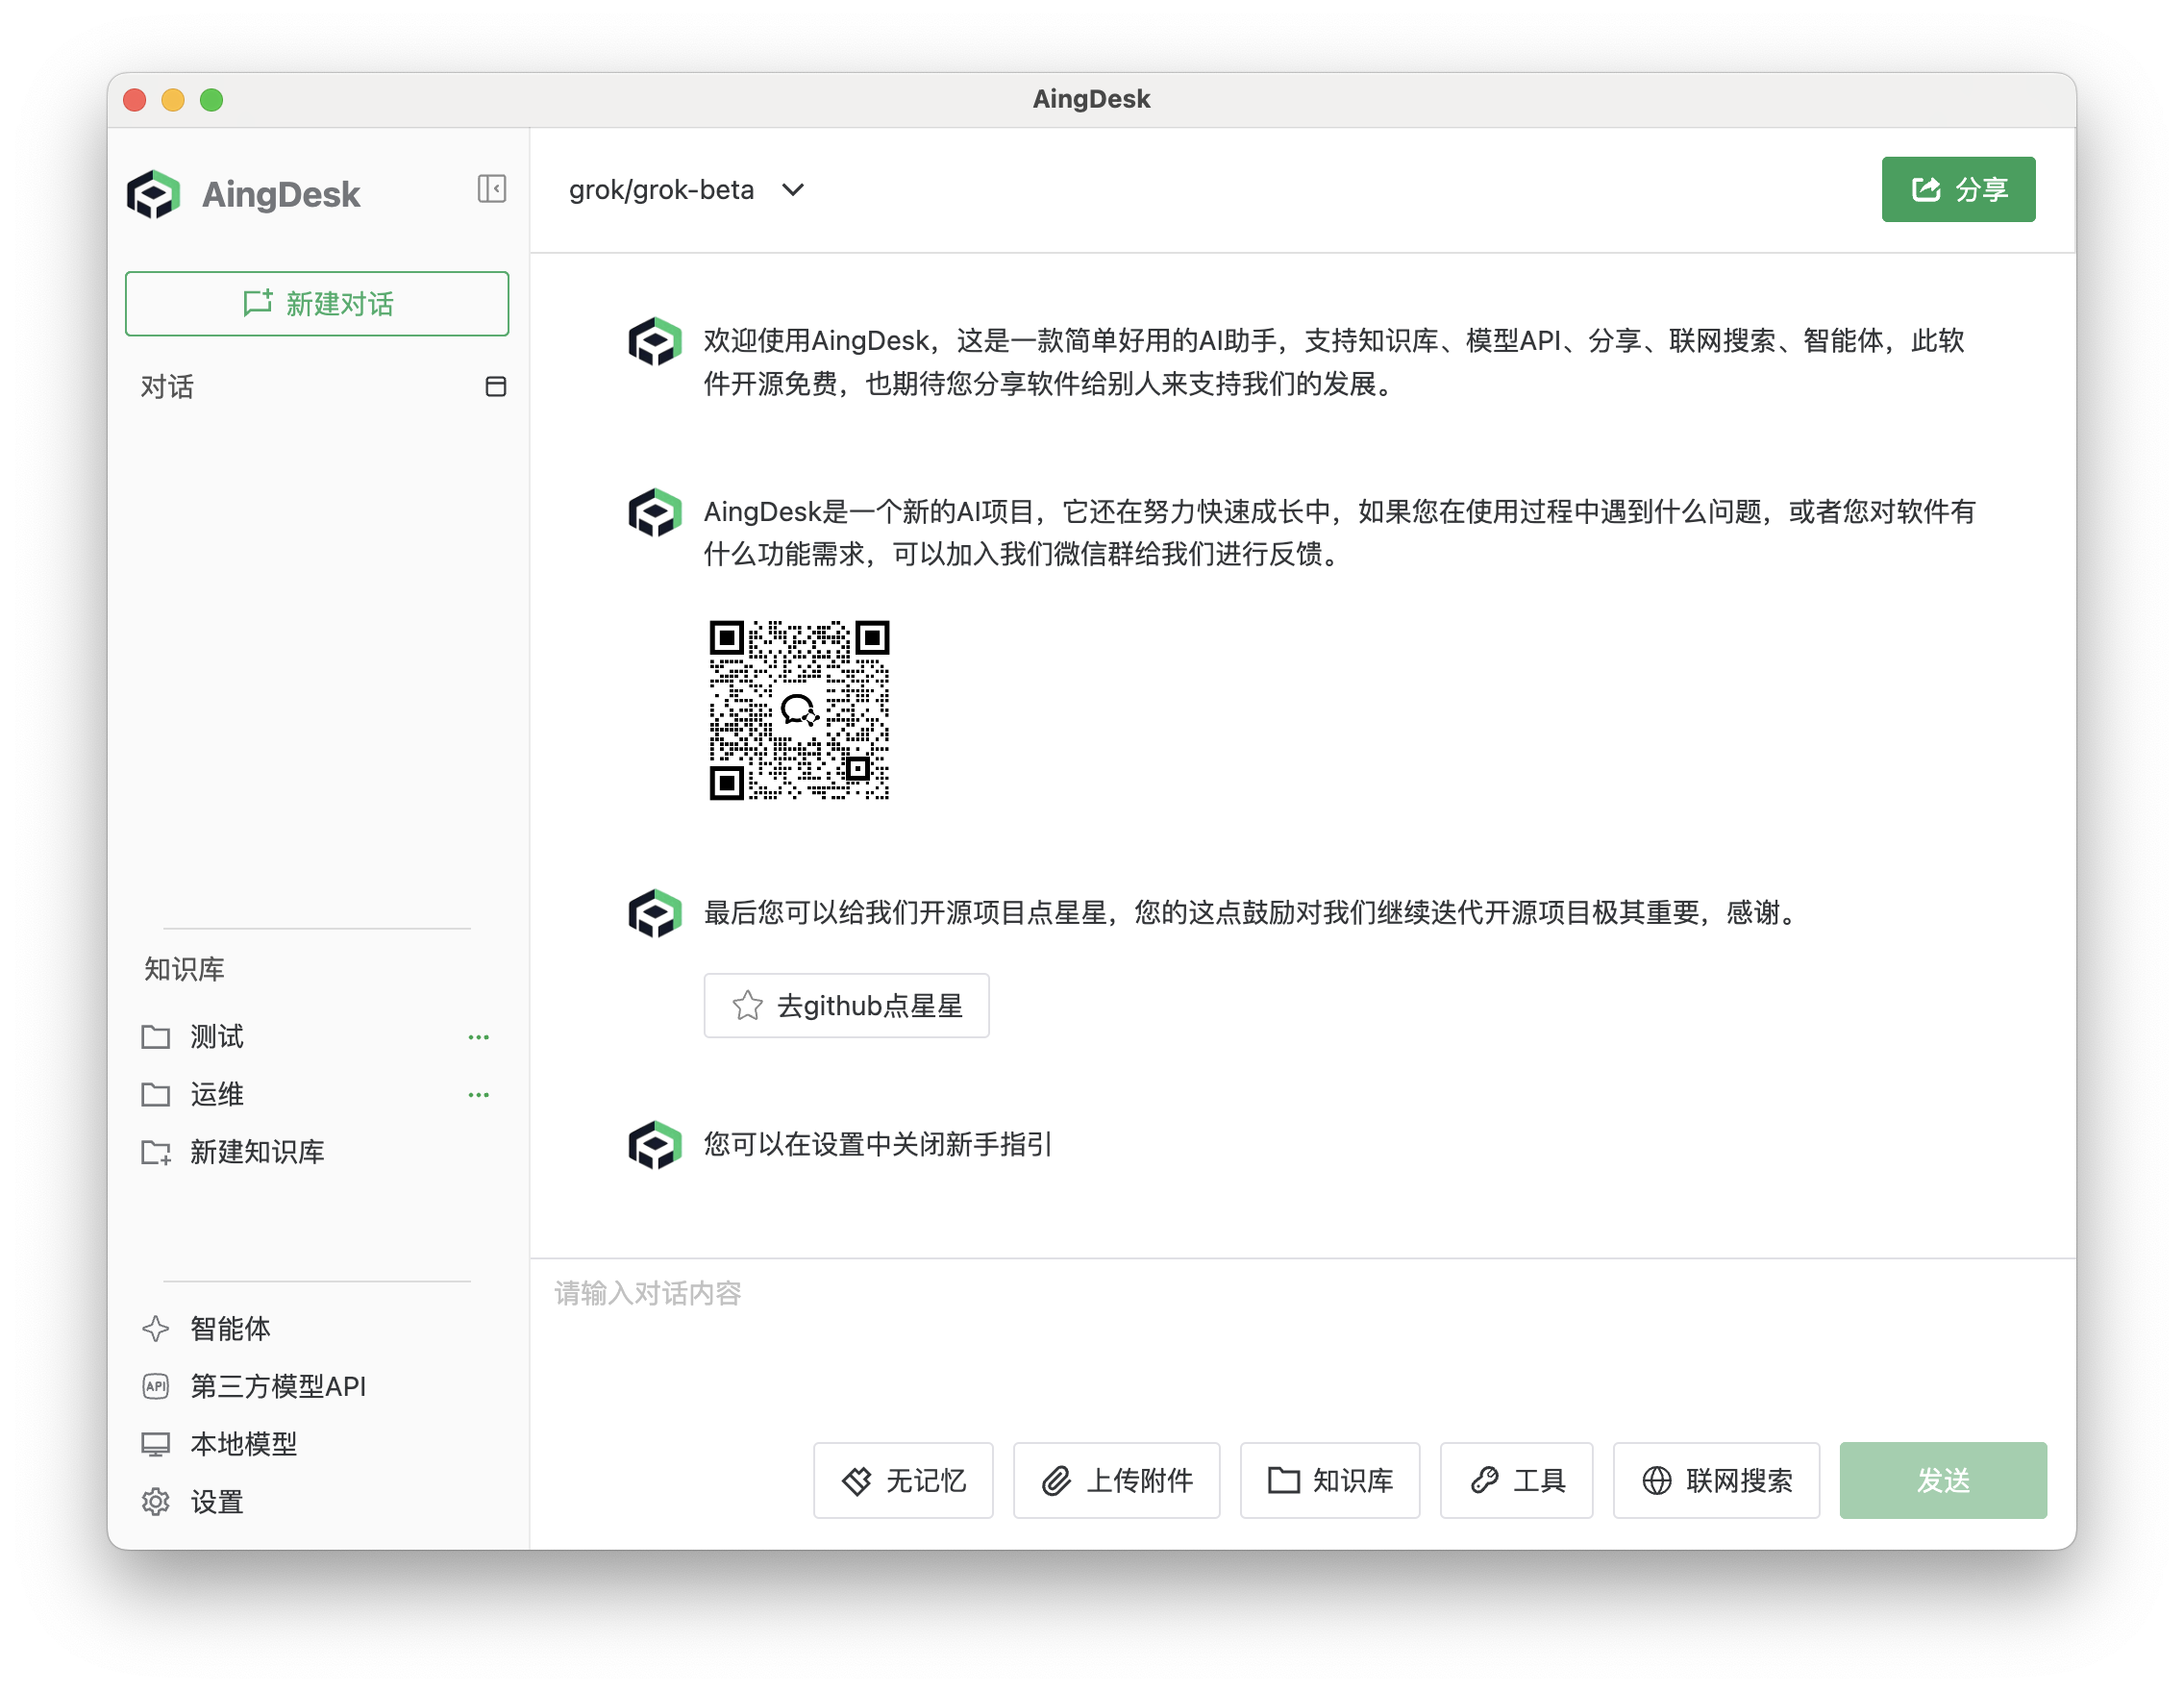Click the 工具 link icon
This screenshot has height=1692, width=2184.
(1485, 1481)
